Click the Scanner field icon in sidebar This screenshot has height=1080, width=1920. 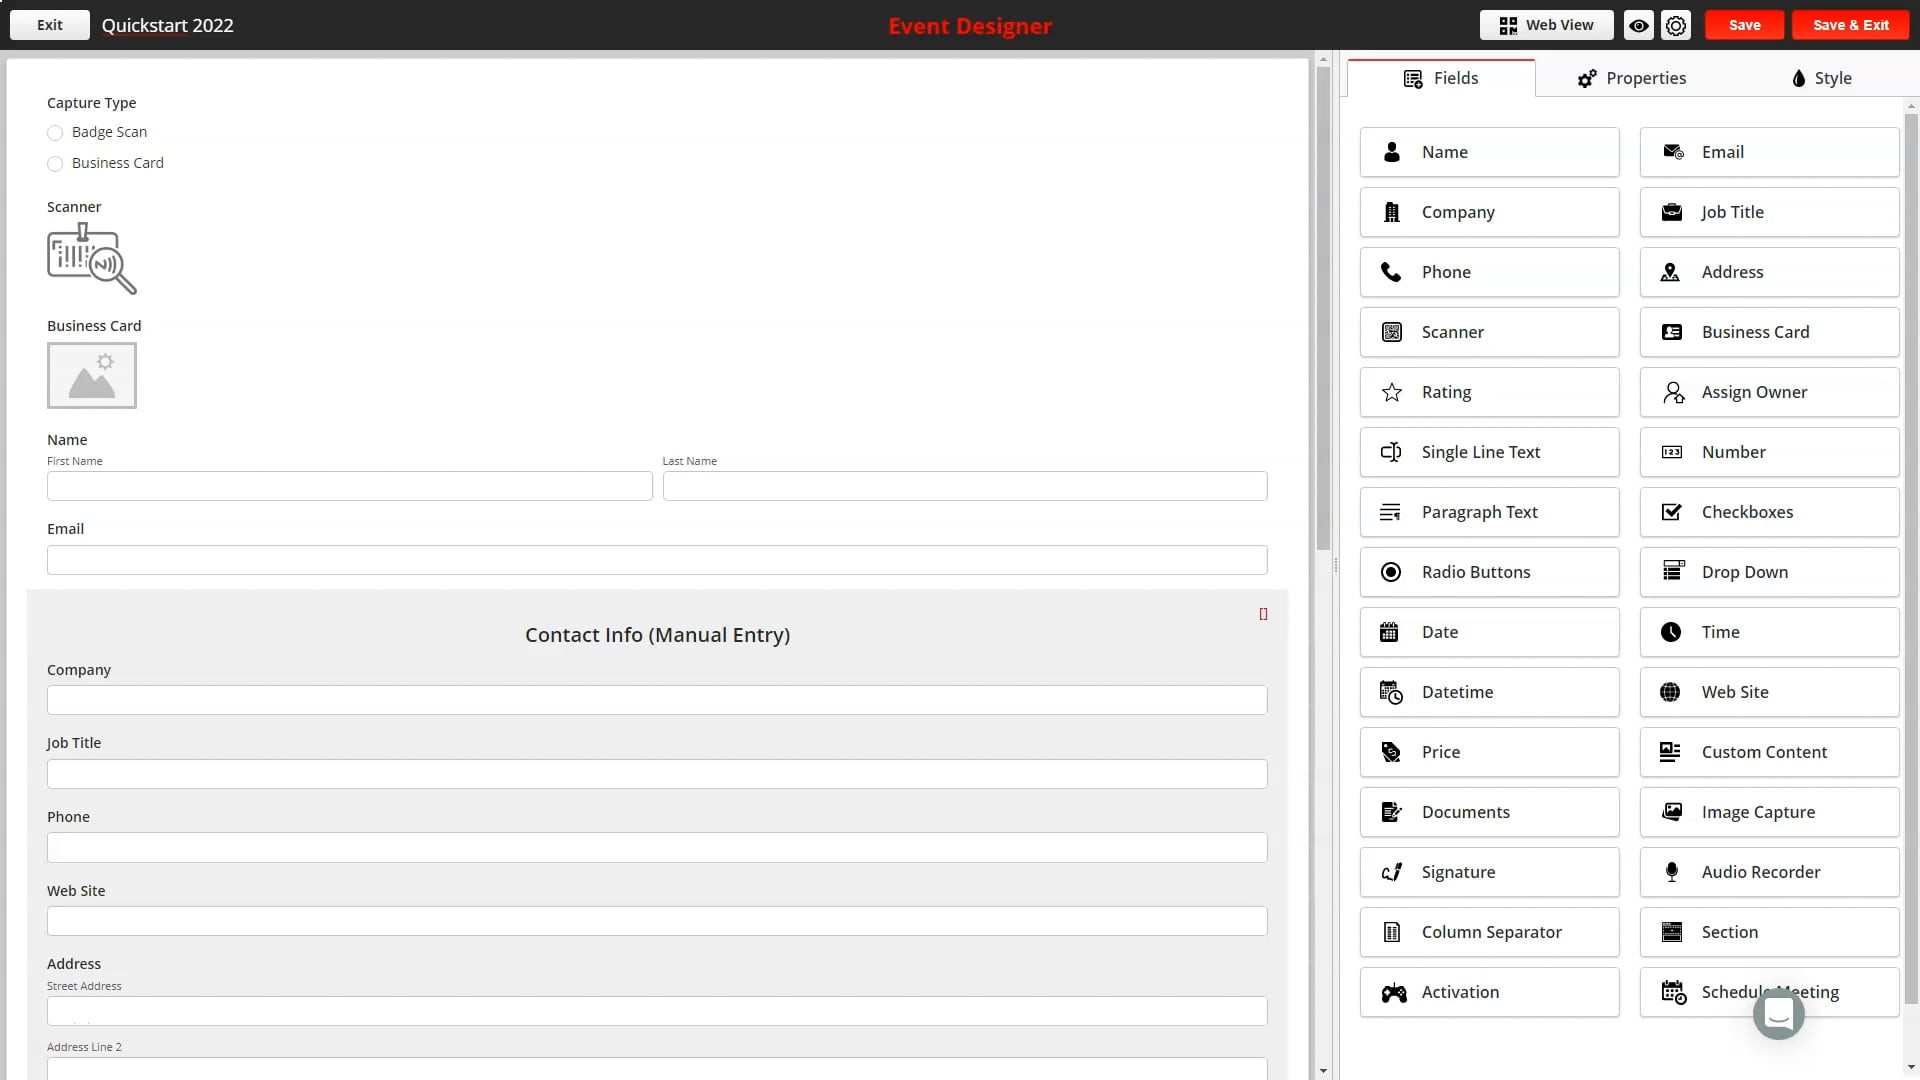point(1393,332)
